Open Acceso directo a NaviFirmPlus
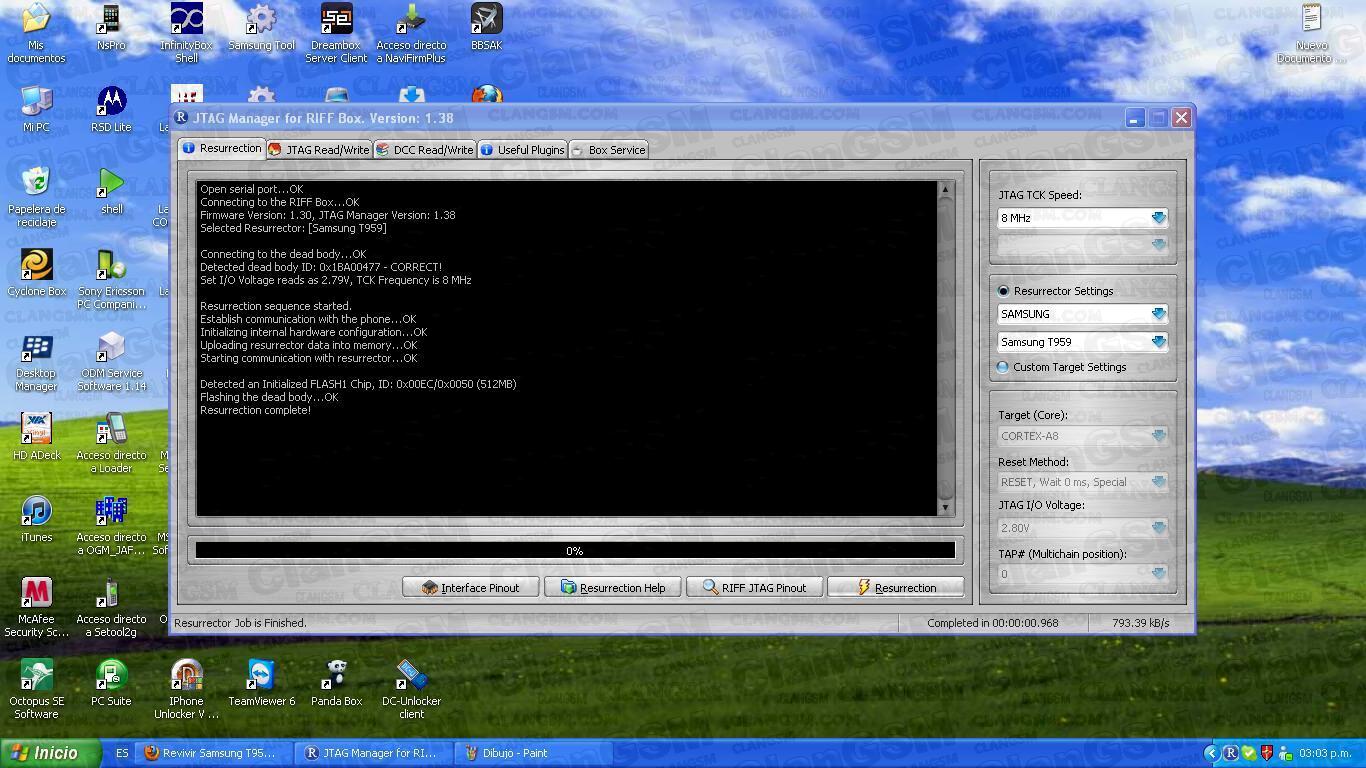Screen dimensions: 1366x768 point(411,33)
